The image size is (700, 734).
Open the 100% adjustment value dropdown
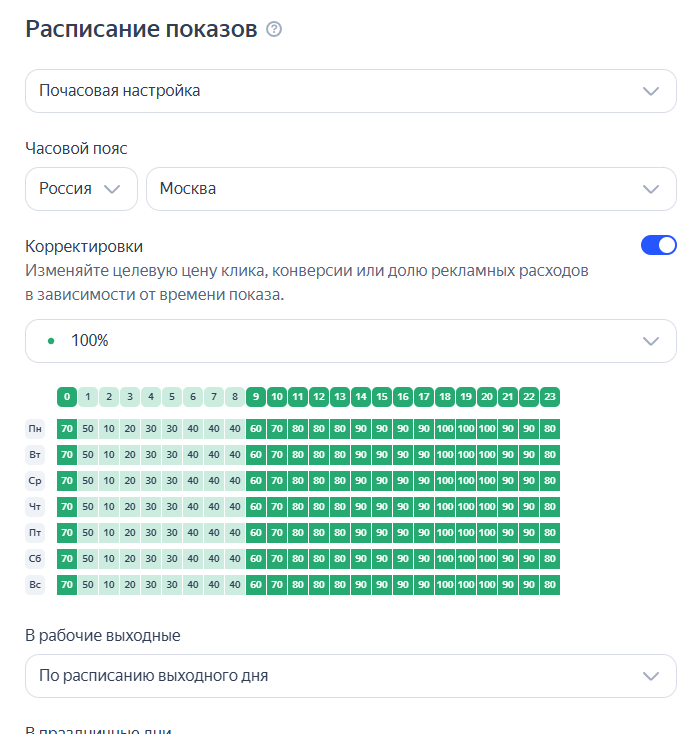point(350,341)
